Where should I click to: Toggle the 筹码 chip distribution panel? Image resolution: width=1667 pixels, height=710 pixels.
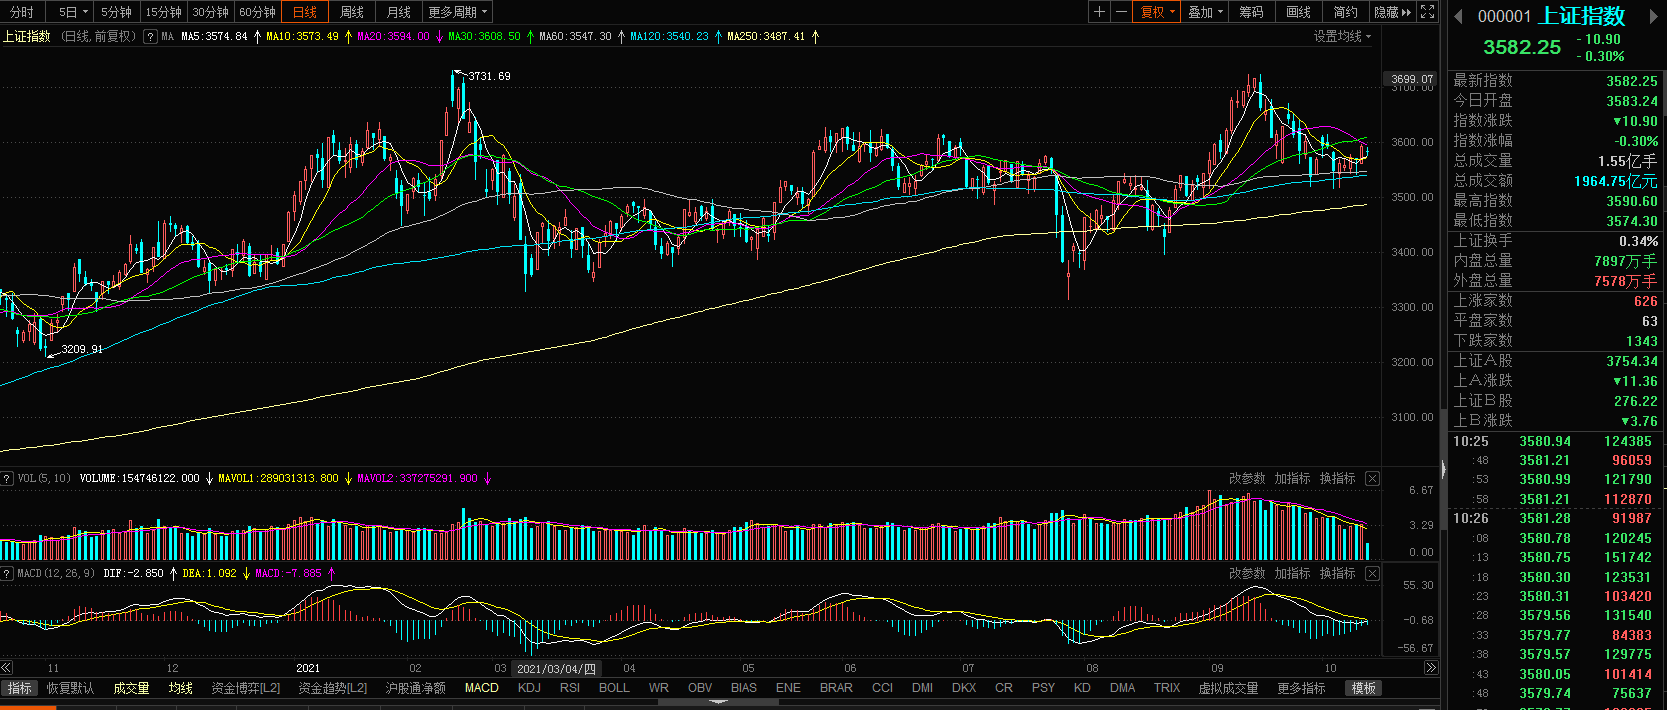click(1251, 12)
